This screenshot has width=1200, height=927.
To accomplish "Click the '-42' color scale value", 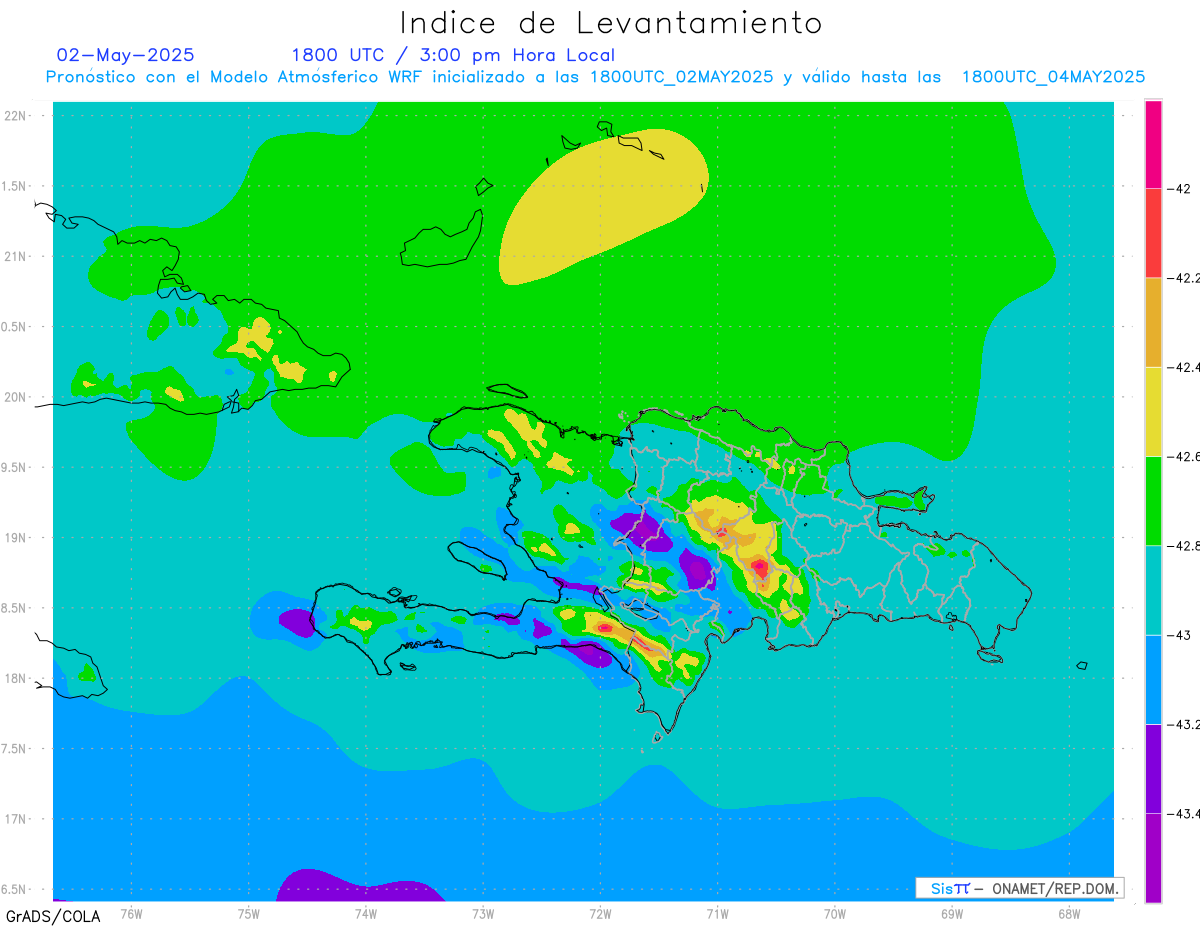I will click(x=1178, y=188).
